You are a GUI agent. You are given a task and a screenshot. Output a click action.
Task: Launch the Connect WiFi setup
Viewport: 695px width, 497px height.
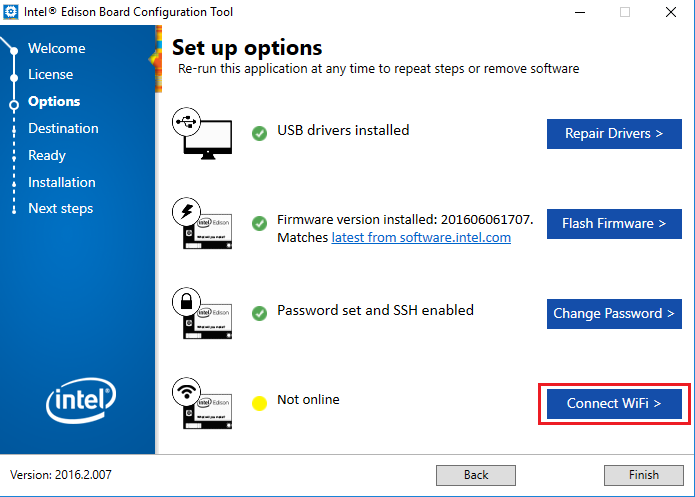[x=614, y=403]
